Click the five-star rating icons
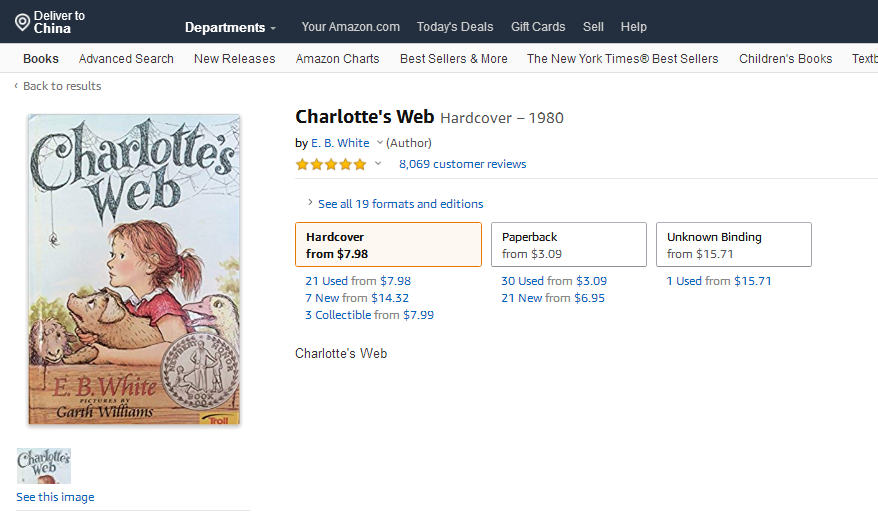Screen dimensions: 878x512 tap(331, 164)
